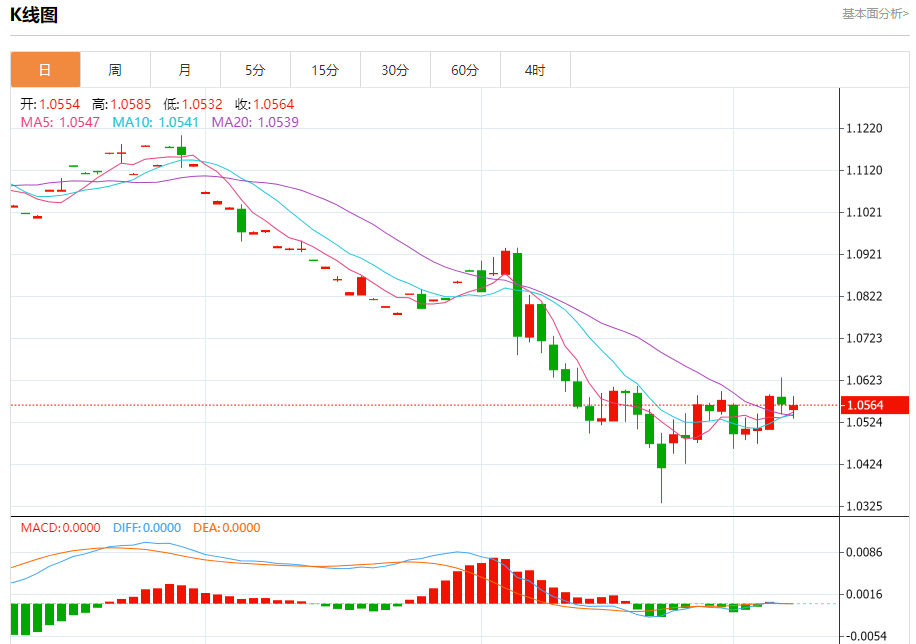Click the 1.0822 price axis label

(x=864, y=296)
